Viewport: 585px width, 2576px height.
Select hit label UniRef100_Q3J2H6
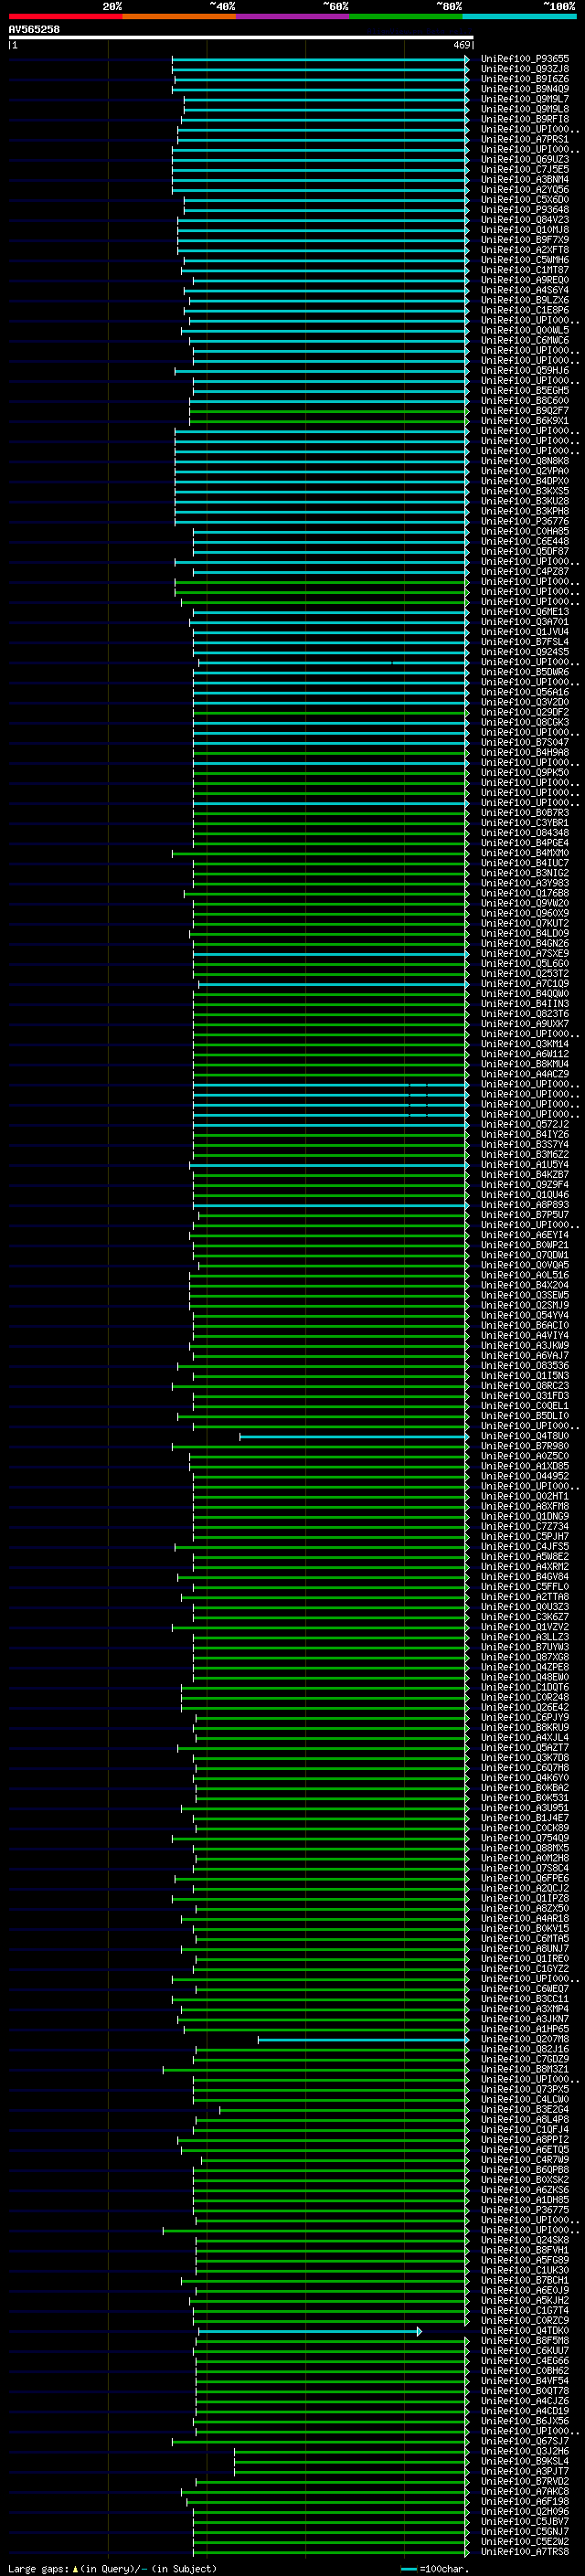[x=525, y=2451]
